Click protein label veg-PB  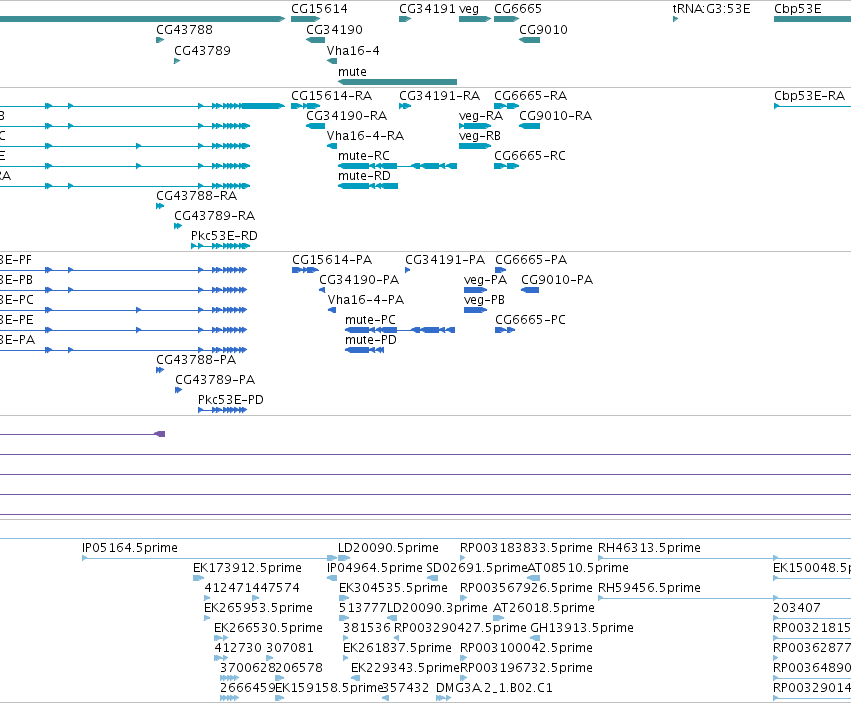pyautogui.click(x=484, y=300)
